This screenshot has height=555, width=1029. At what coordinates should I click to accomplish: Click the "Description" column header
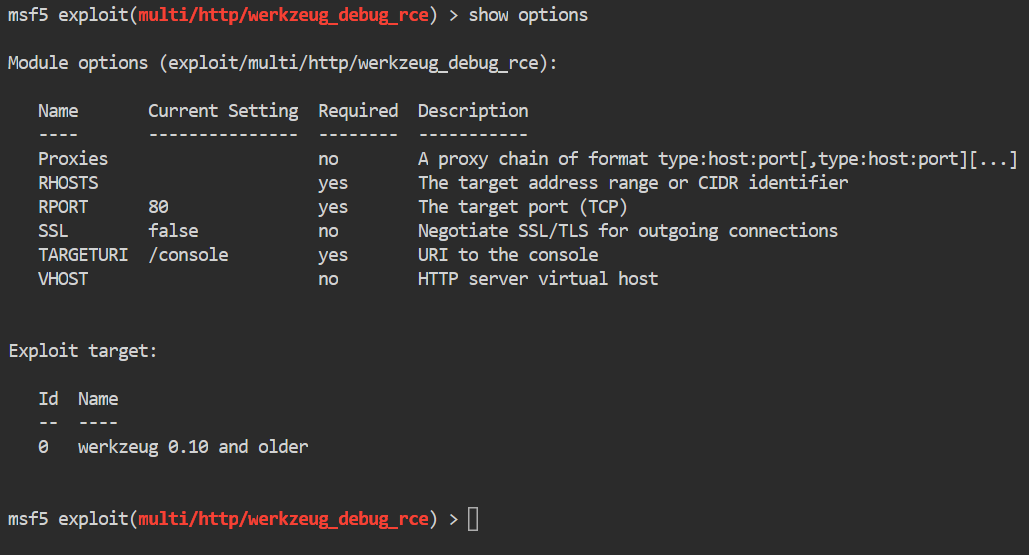click(472, 111)
